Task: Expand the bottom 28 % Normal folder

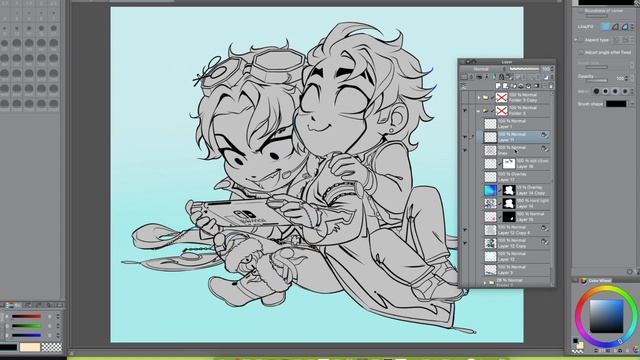Action: (485, 282)
